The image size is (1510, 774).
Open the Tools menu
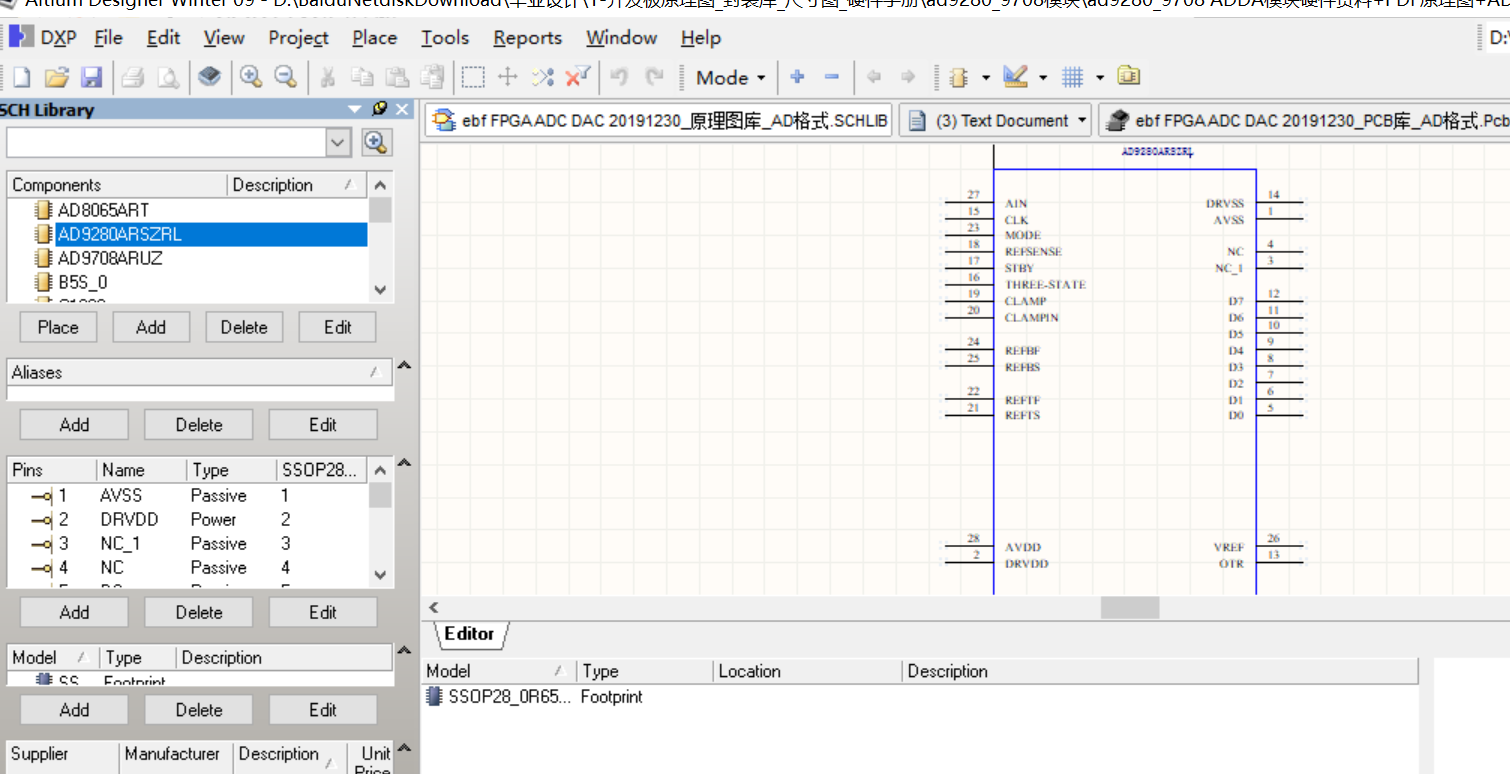coord(445,38)
